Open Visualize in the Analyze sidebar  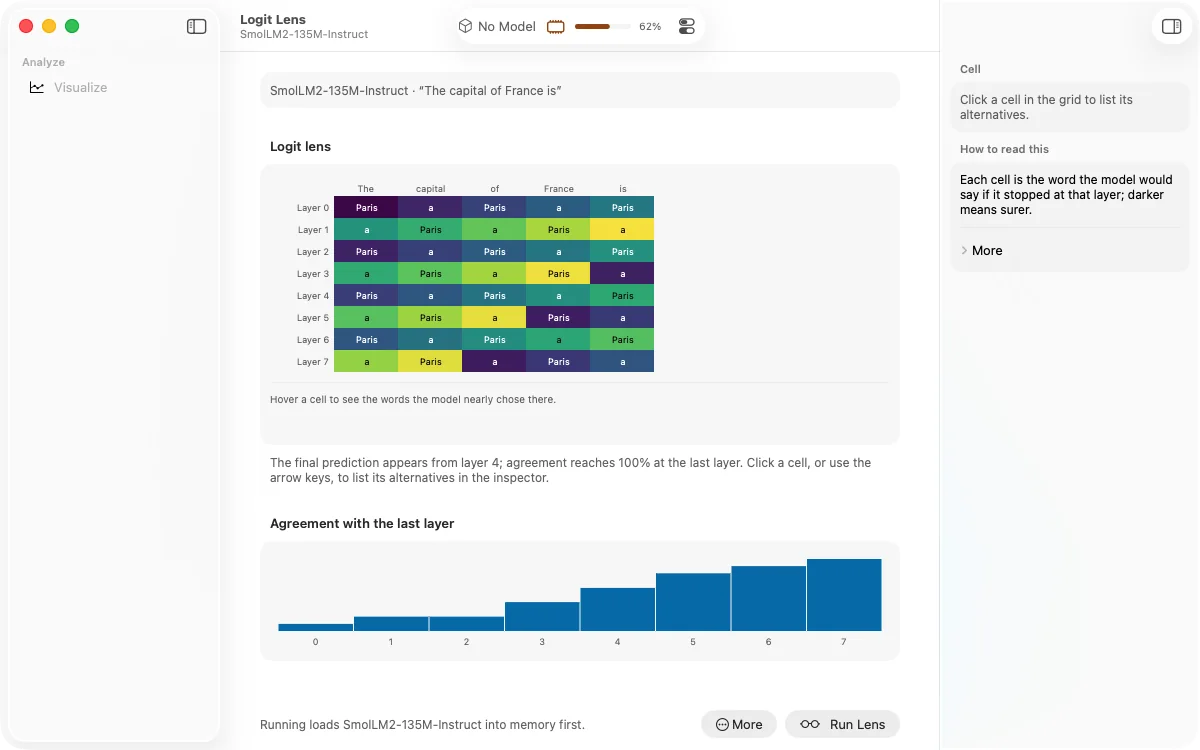pos(69,87)
